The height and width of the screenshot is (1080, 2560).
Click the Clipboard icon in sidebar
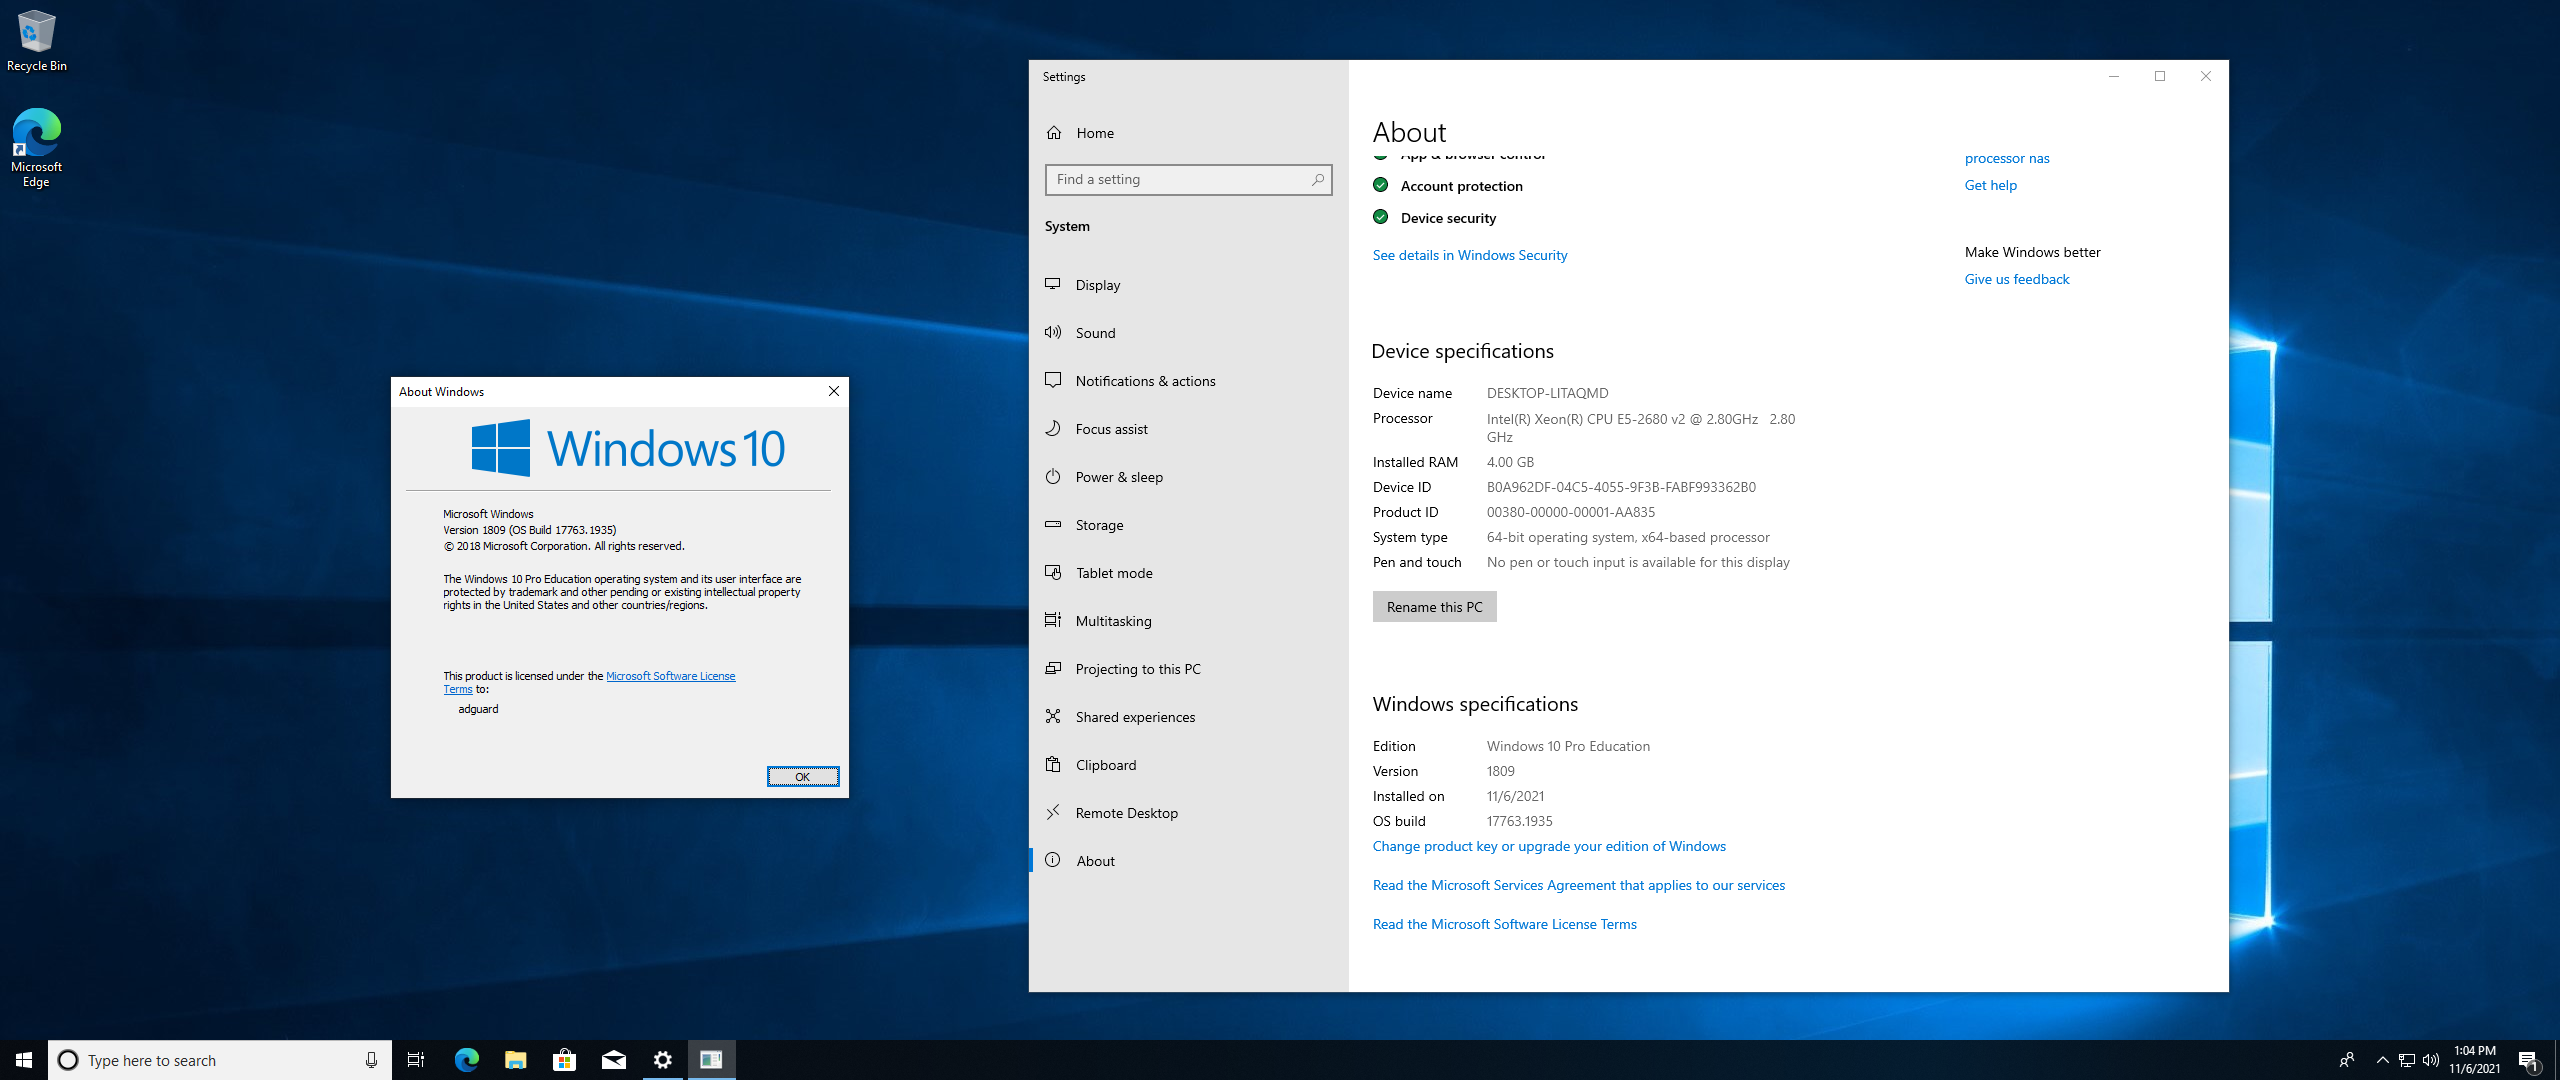coord(1053,764)
